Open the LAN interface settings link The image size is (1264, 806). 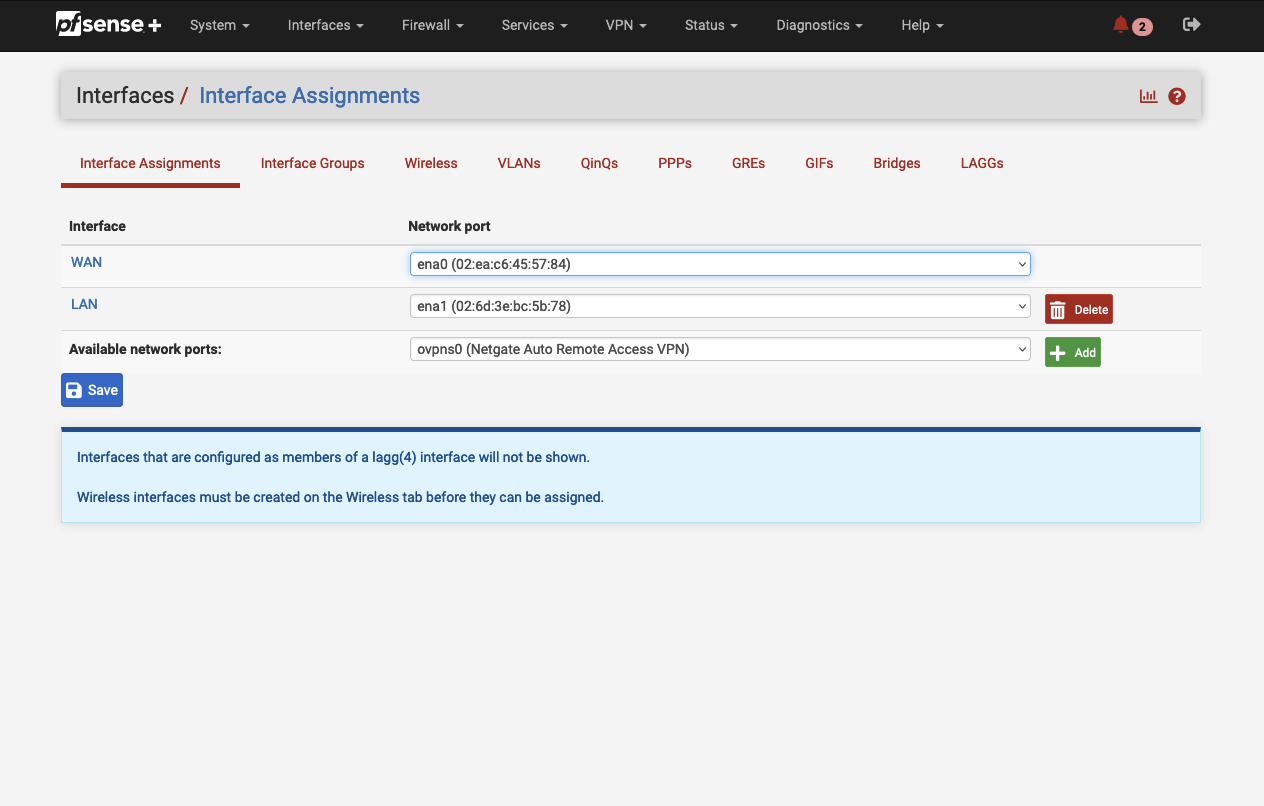tap(84, 304)
